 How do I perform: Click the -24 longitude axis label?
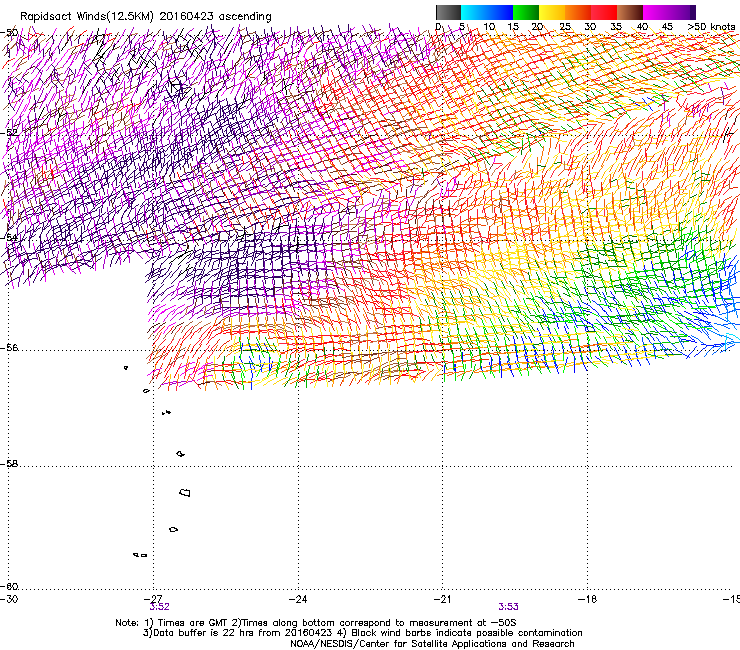(298, 599)
